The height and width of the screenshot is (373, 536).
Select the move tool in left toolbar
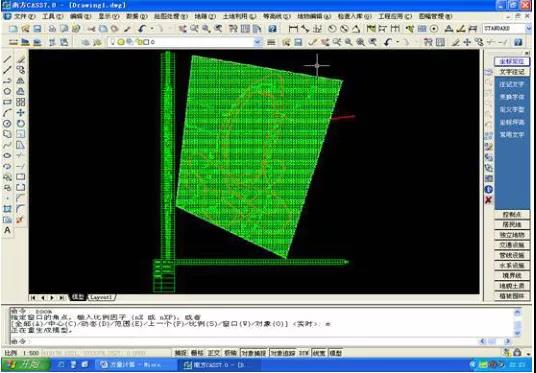pos(21,113)
